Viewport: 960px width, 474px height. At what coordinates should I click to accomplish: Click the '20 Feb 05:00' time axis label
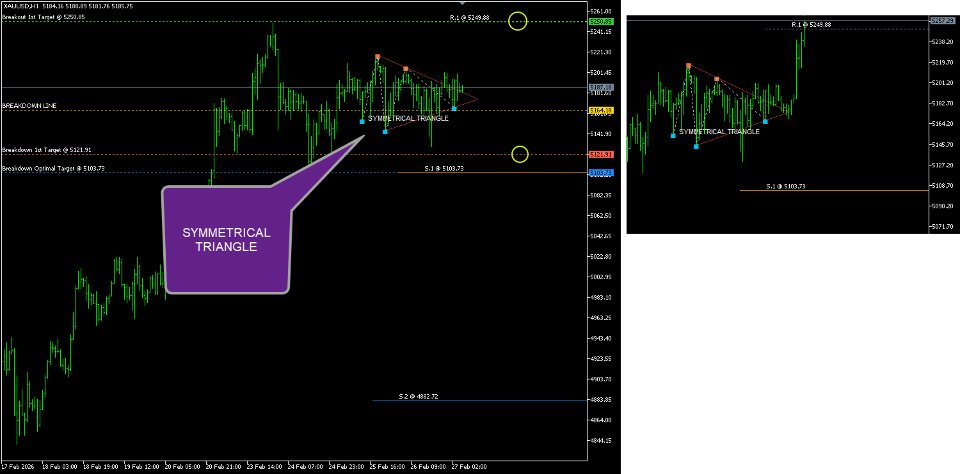pyautogui.click(x=181, y=467)
